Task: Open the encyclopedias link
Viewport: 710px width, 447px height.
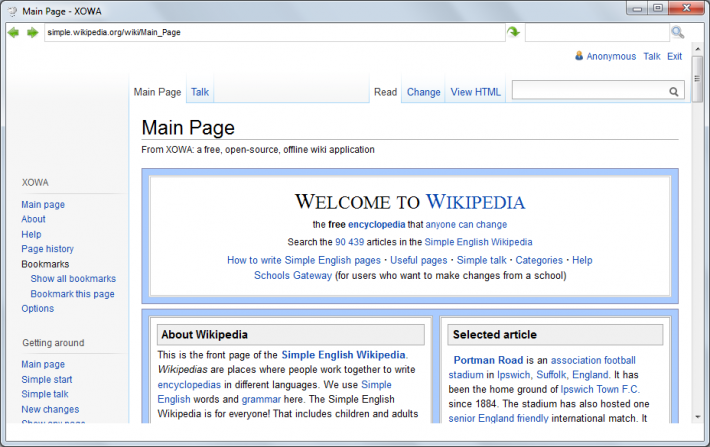Action: tap(189, 385)
